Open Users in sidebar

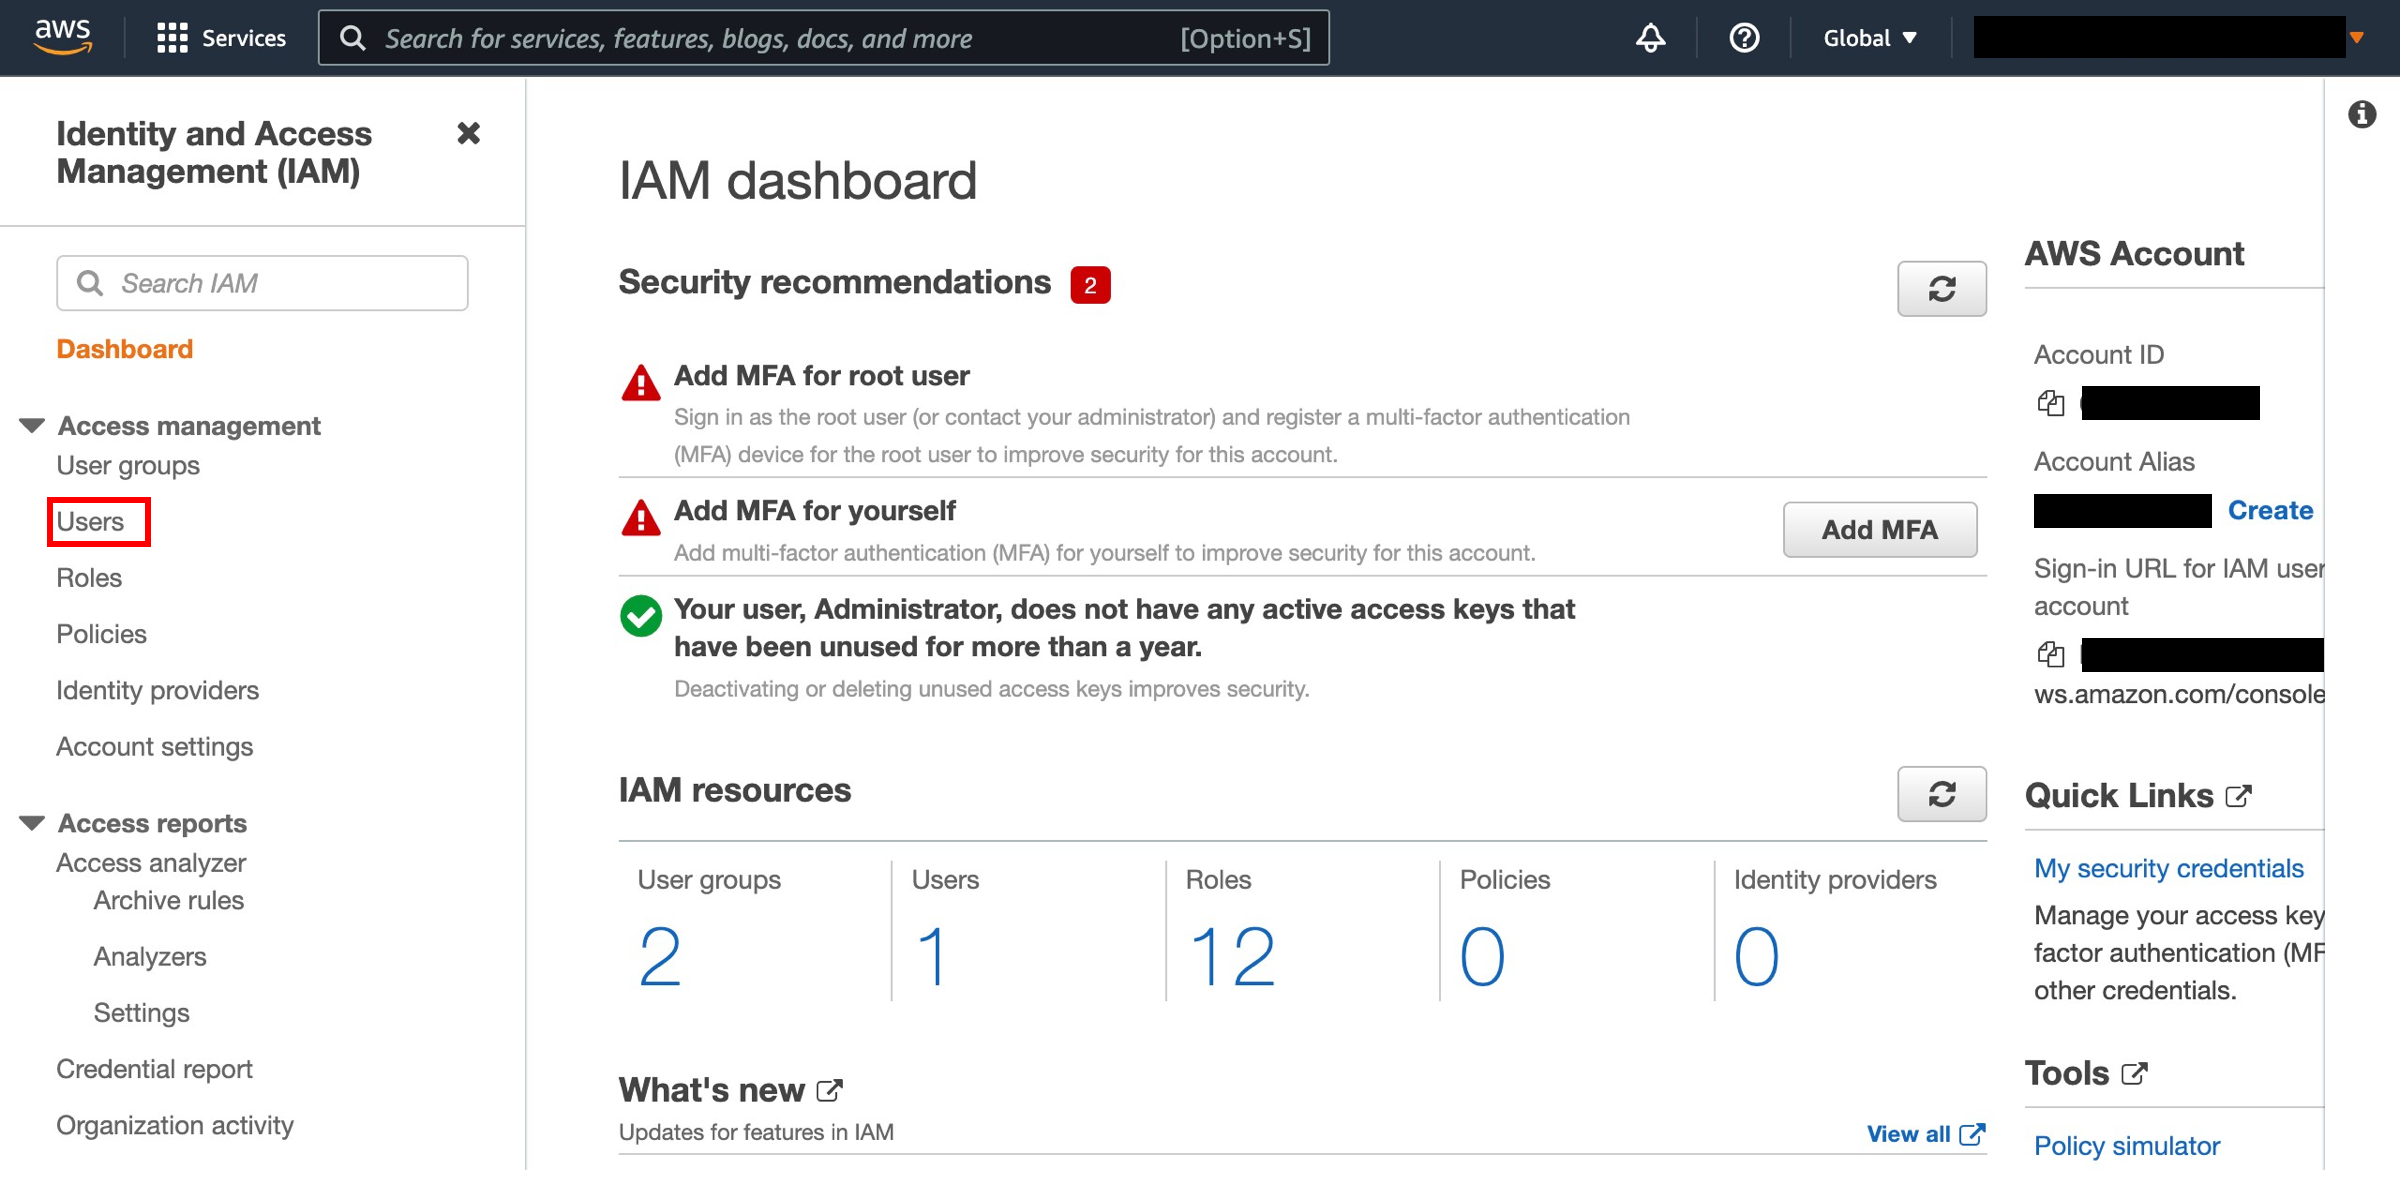tap(90, 522)
